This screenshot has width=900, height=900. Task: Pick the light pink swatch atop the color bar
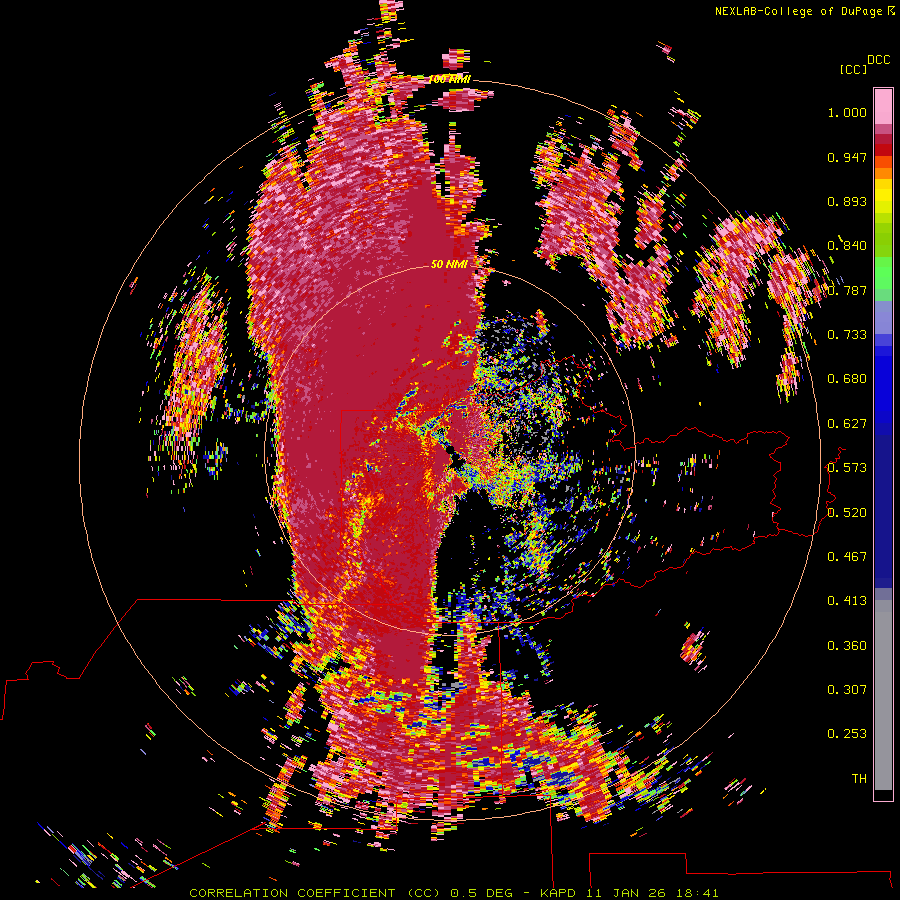883,107
